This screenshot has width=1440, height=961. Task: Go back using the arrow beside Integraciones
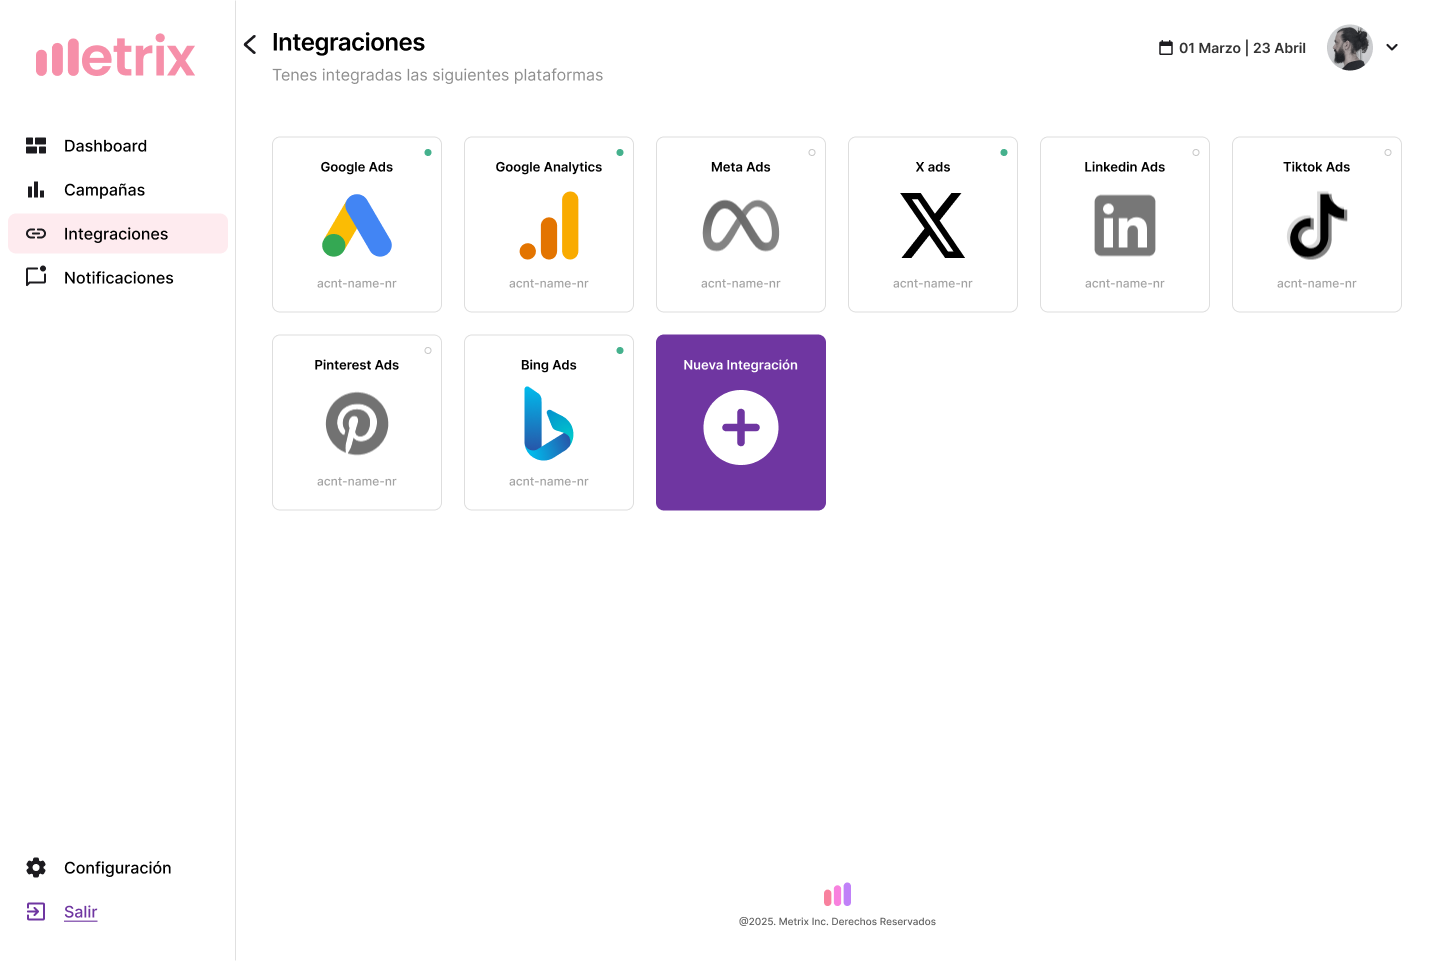click(250, 44)
